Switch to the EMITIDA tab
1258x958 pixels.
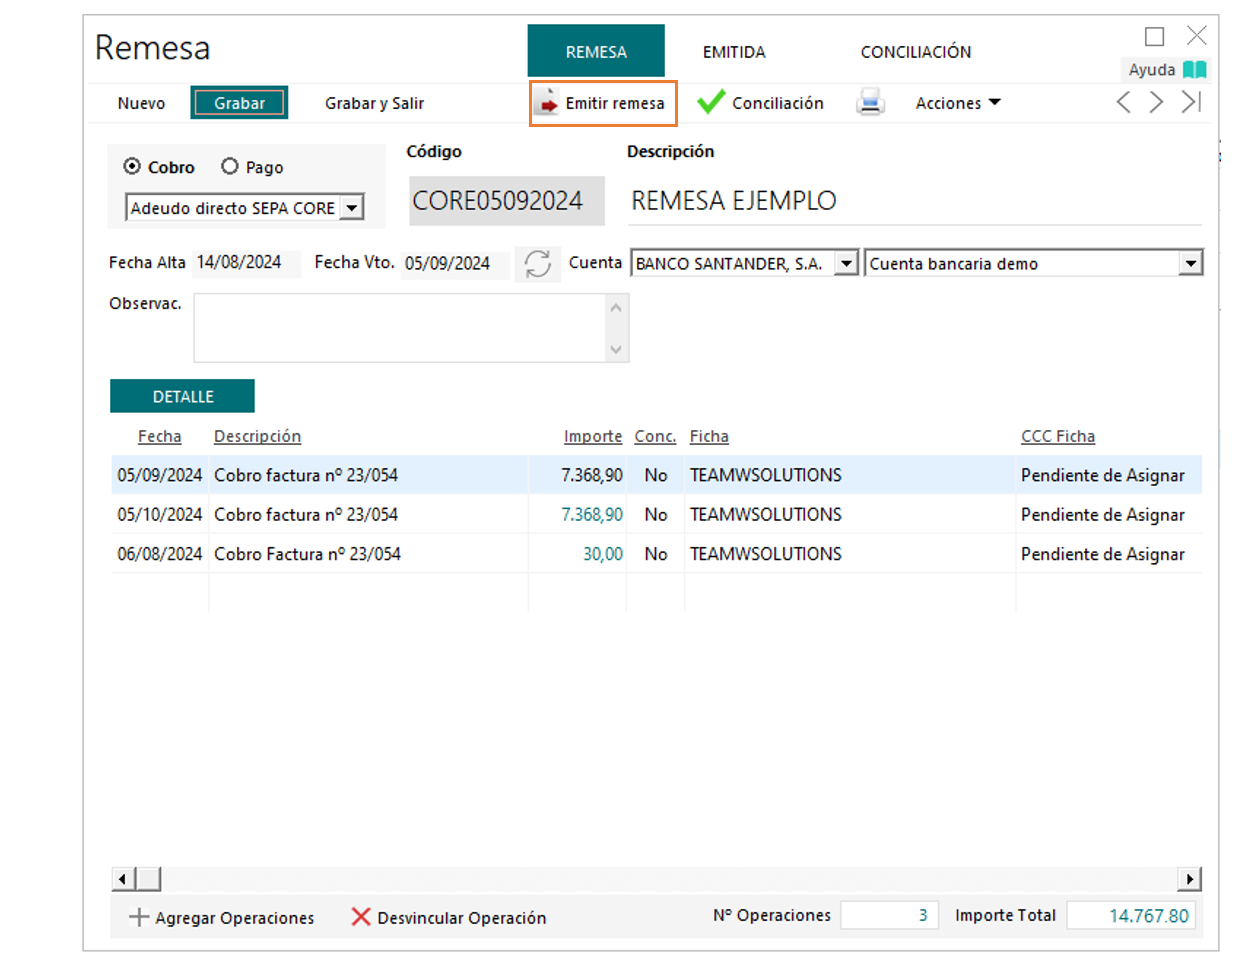pos(734,52)
